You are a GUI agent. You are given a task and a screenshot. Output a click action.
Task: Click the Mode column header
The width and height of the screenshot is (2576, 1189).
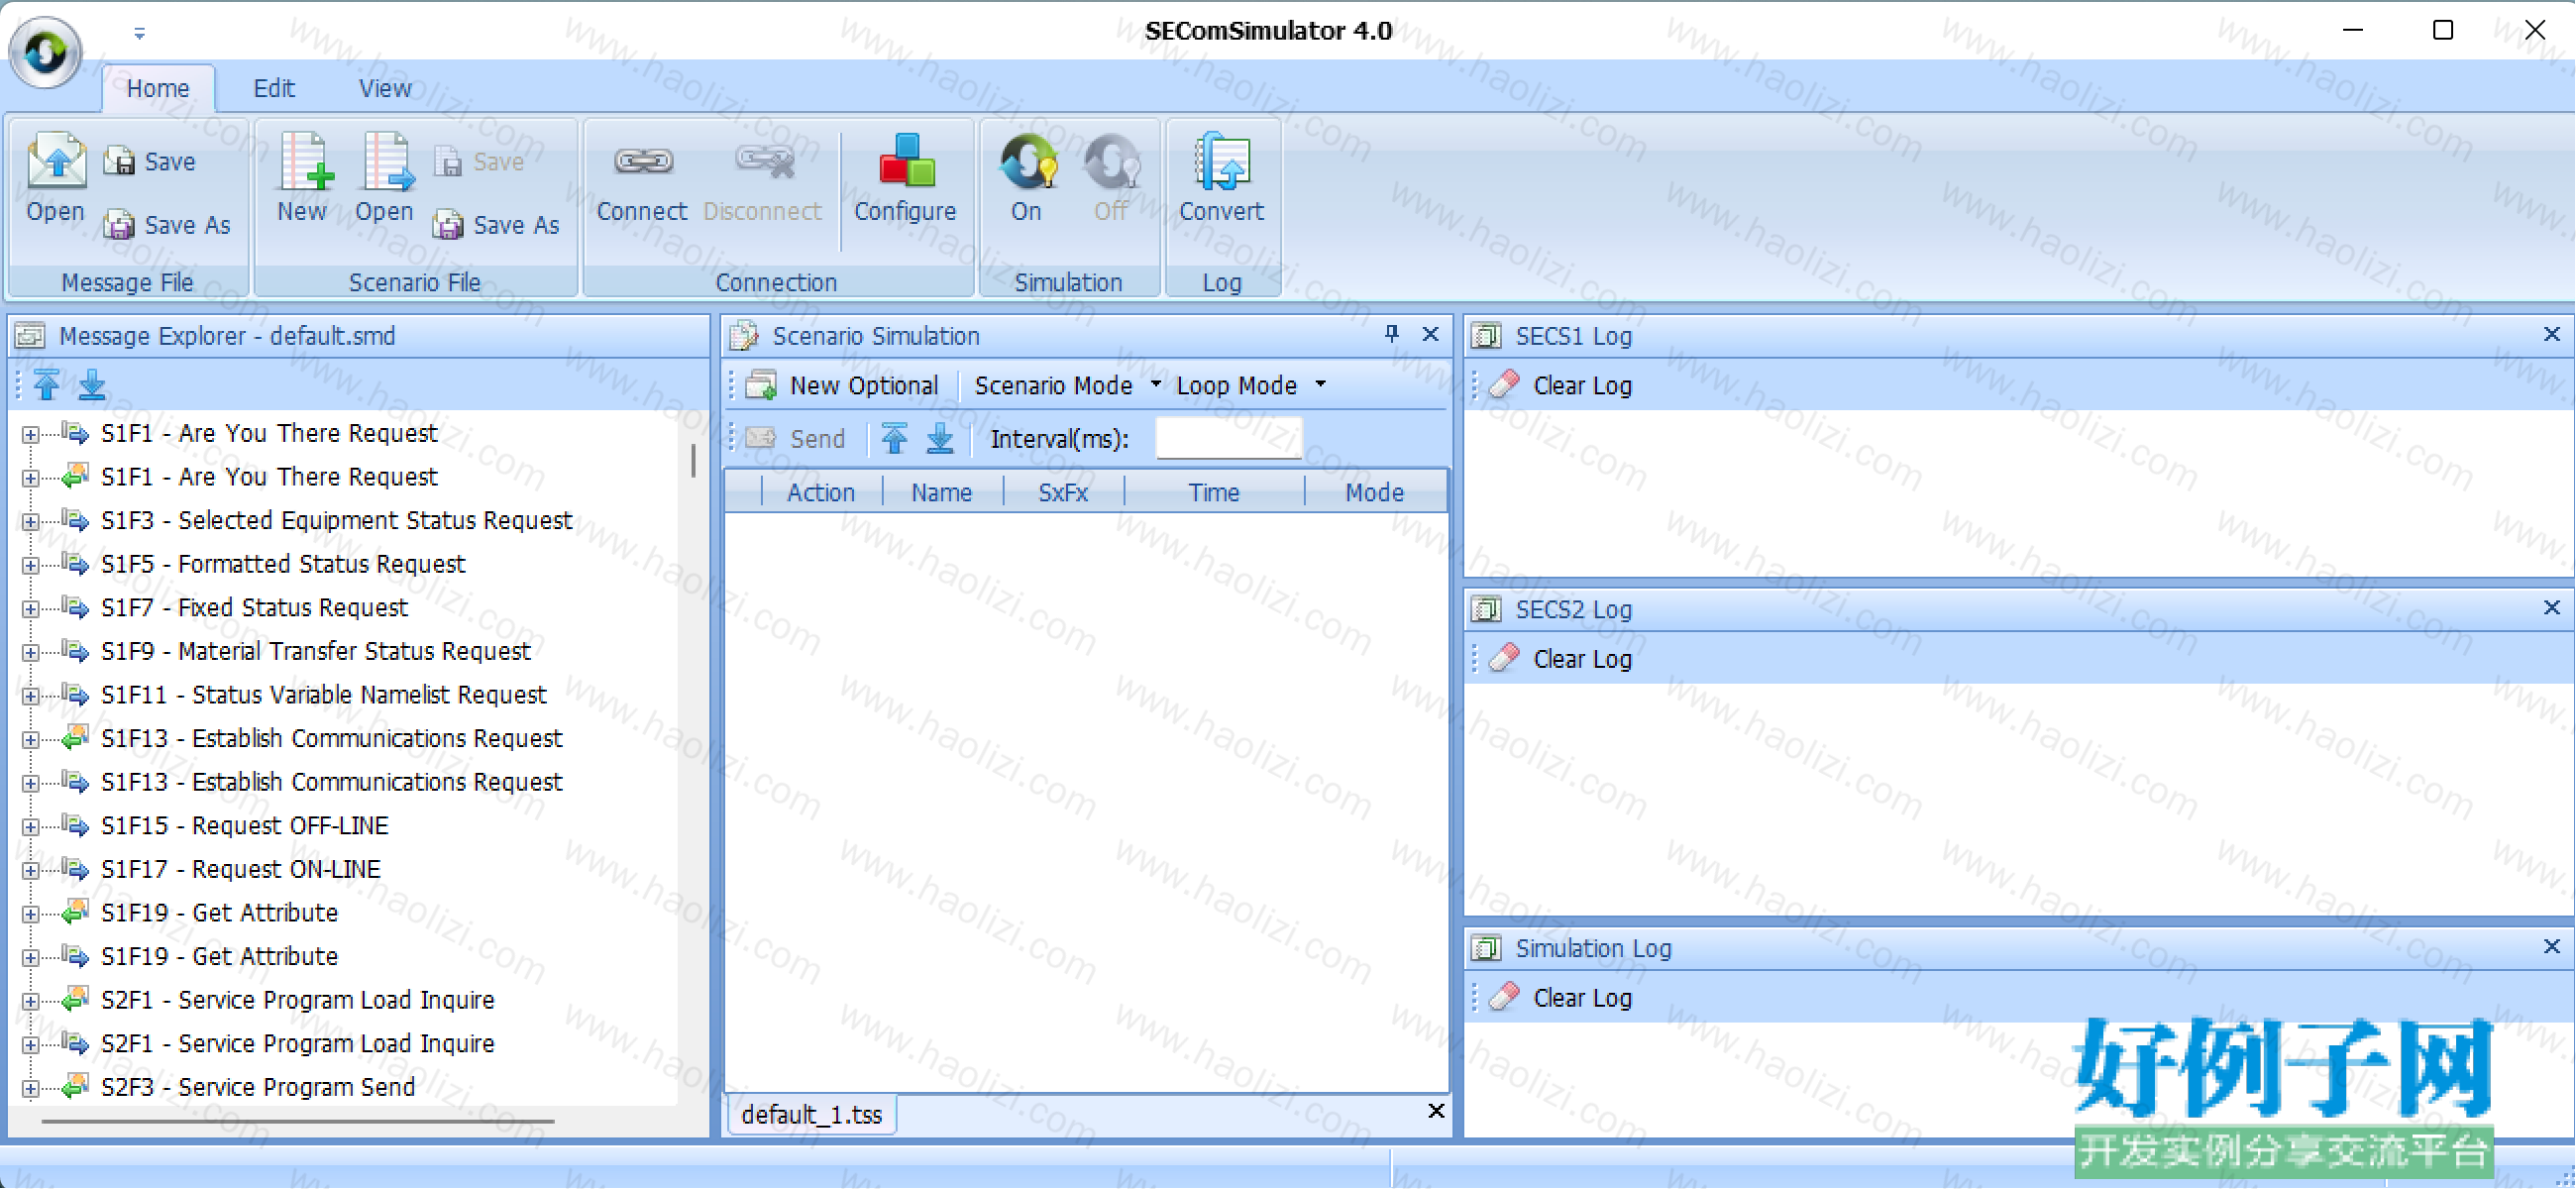point(1375,493)
